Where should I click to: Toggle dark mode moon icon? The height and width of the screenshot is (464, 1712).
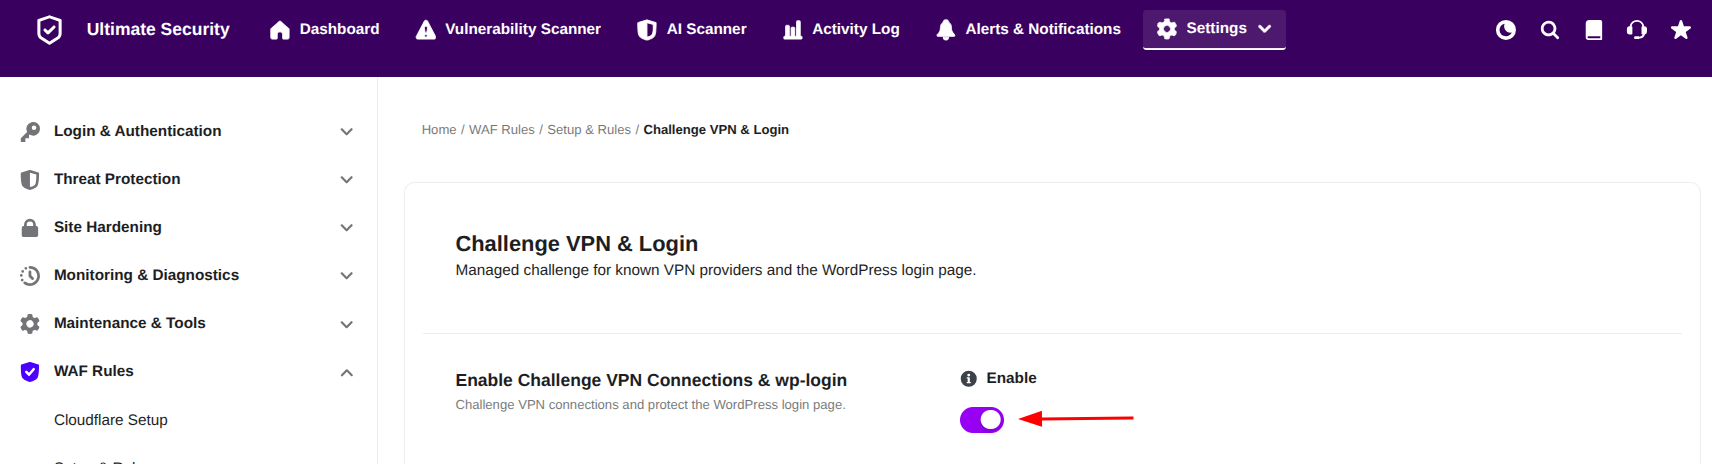coord(1506,30)
